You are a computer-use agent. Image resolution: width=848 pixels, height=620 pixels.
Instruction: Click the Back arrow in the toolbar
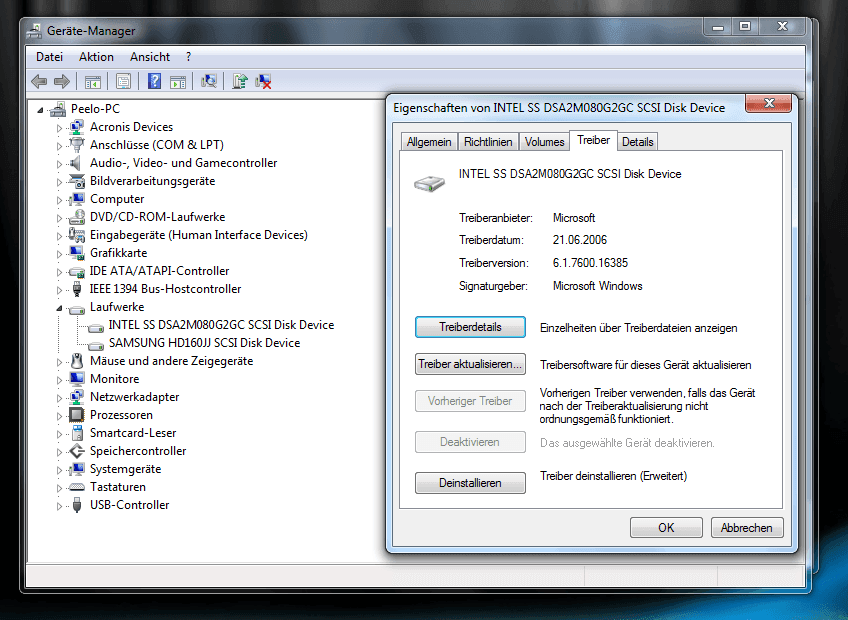click(x=39, y=82)
